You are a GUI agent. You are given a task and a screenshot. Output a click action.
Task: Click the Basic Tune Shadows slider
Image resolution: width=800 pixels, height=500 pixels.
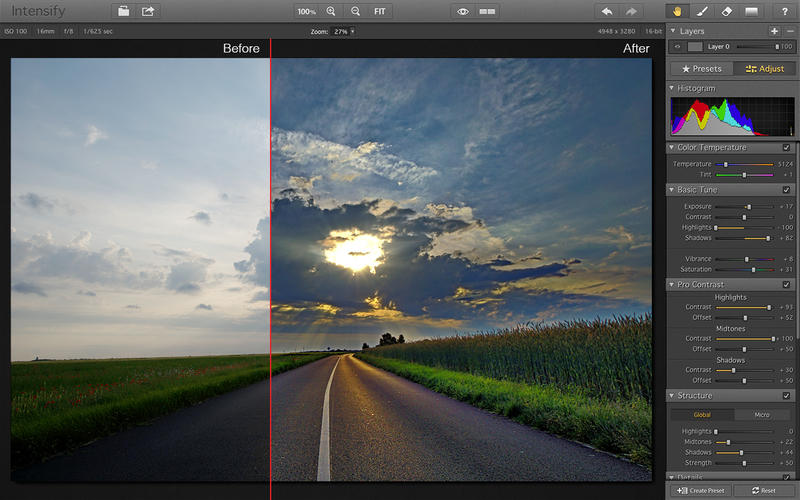(744, 238)
